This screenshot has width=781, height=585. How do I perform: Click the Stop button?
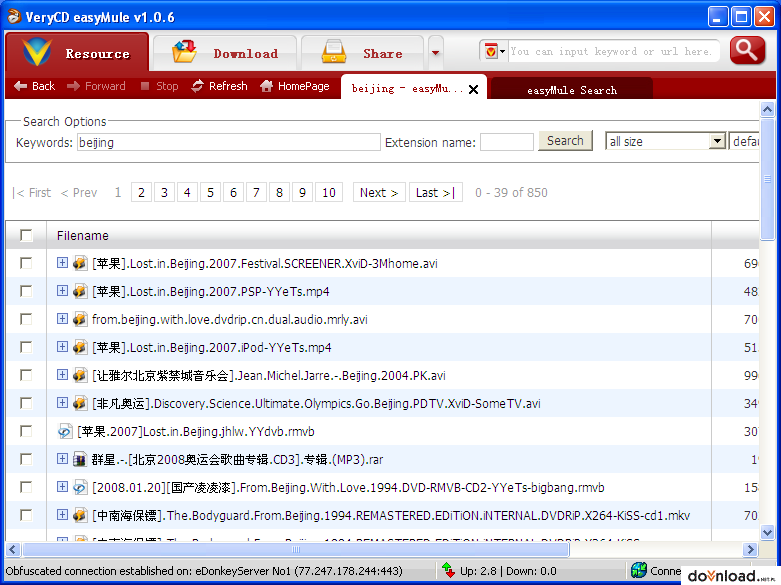coord(159,86)
